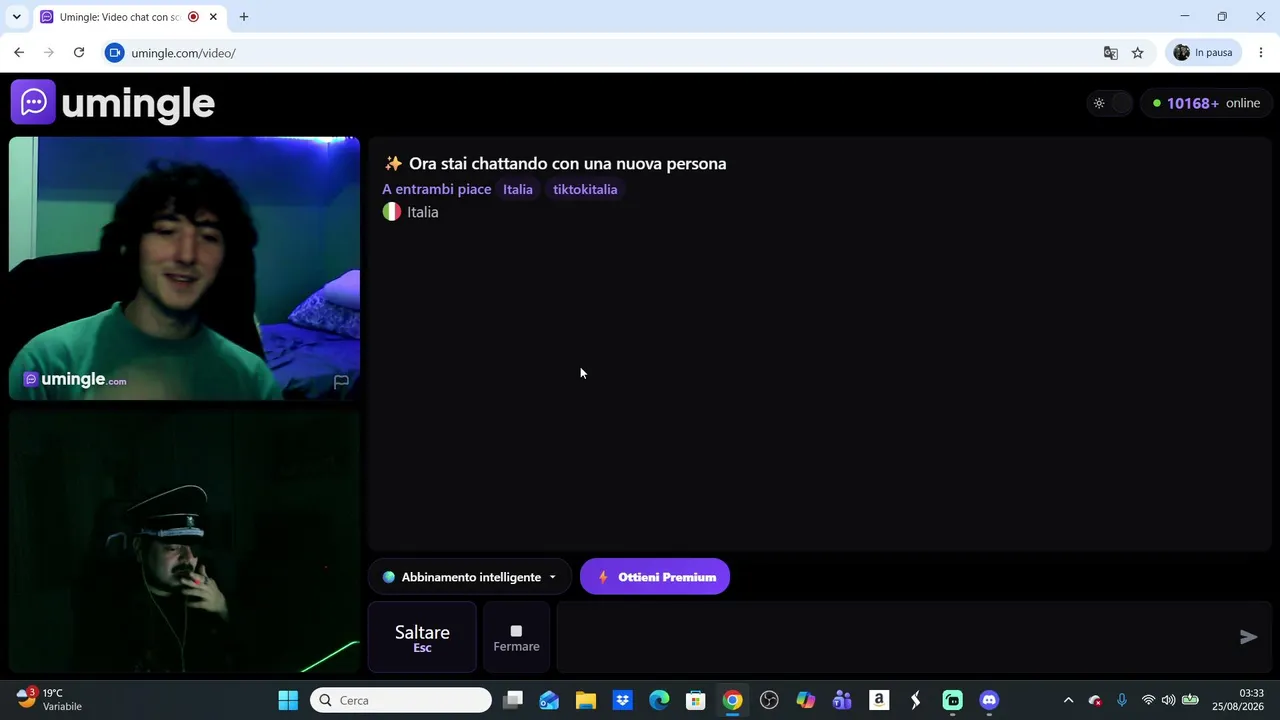Click the Umingle logo icon
This screenshot has height=720, width=1280.
pyautogui.click(x=33, y=102)
